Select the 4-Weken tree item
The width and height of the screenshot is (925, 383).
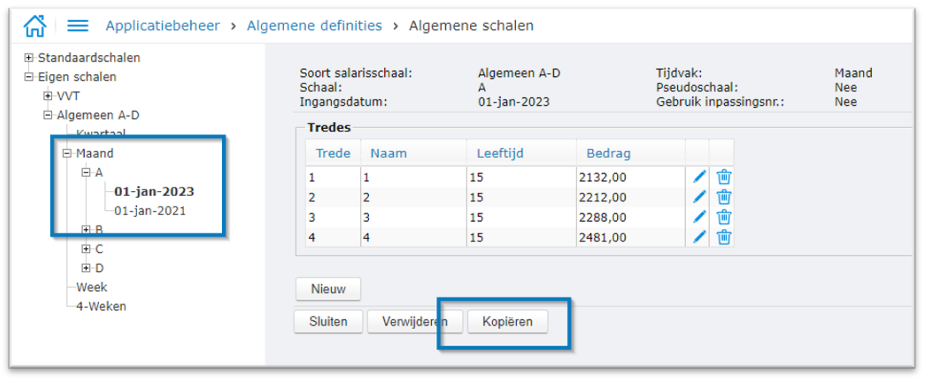pyautogui.click(x=101, y=306)
